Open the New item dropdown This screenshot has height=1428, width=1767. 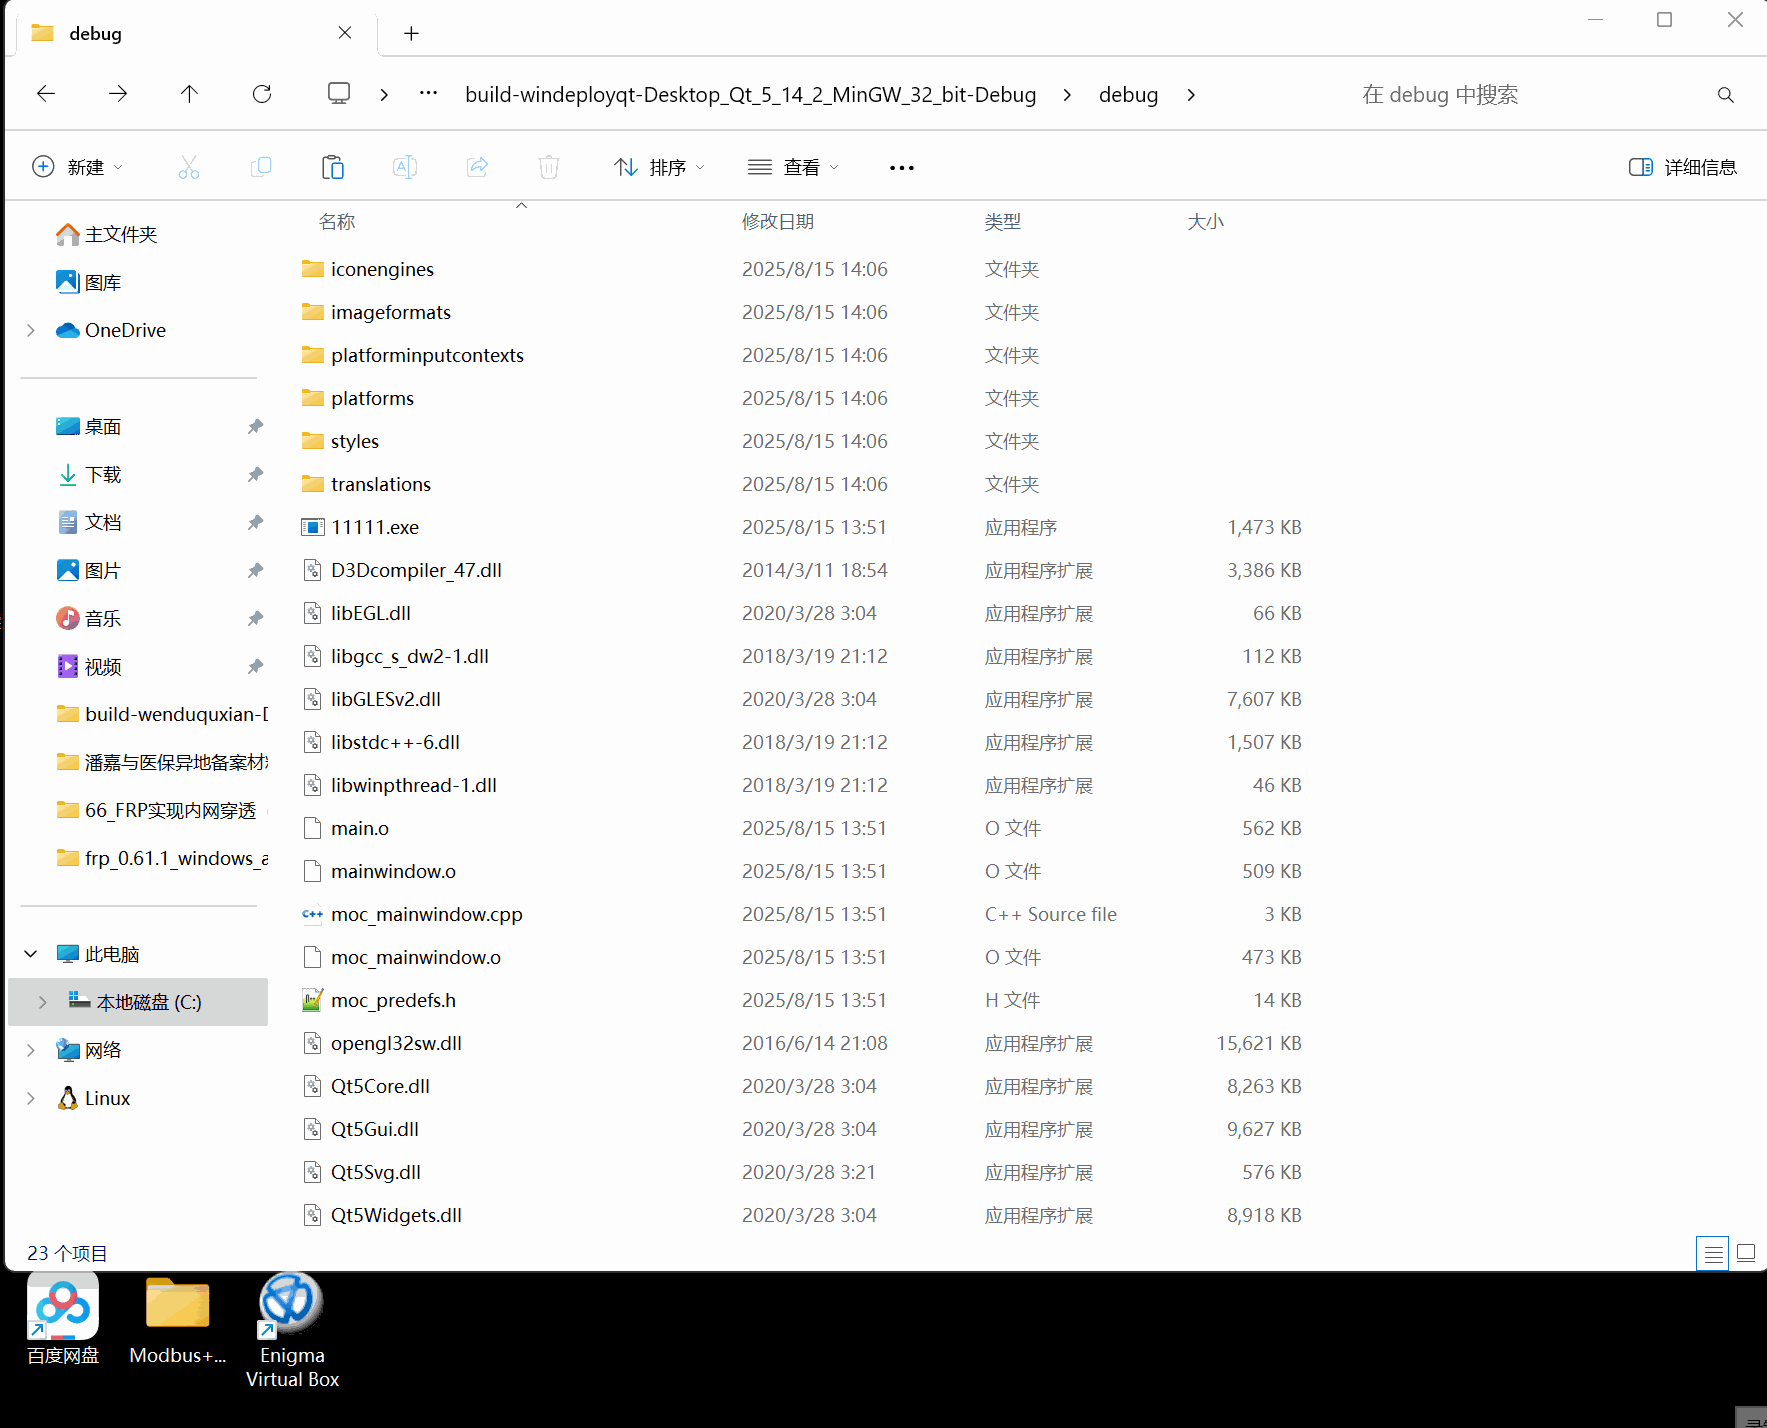(78, 167)
